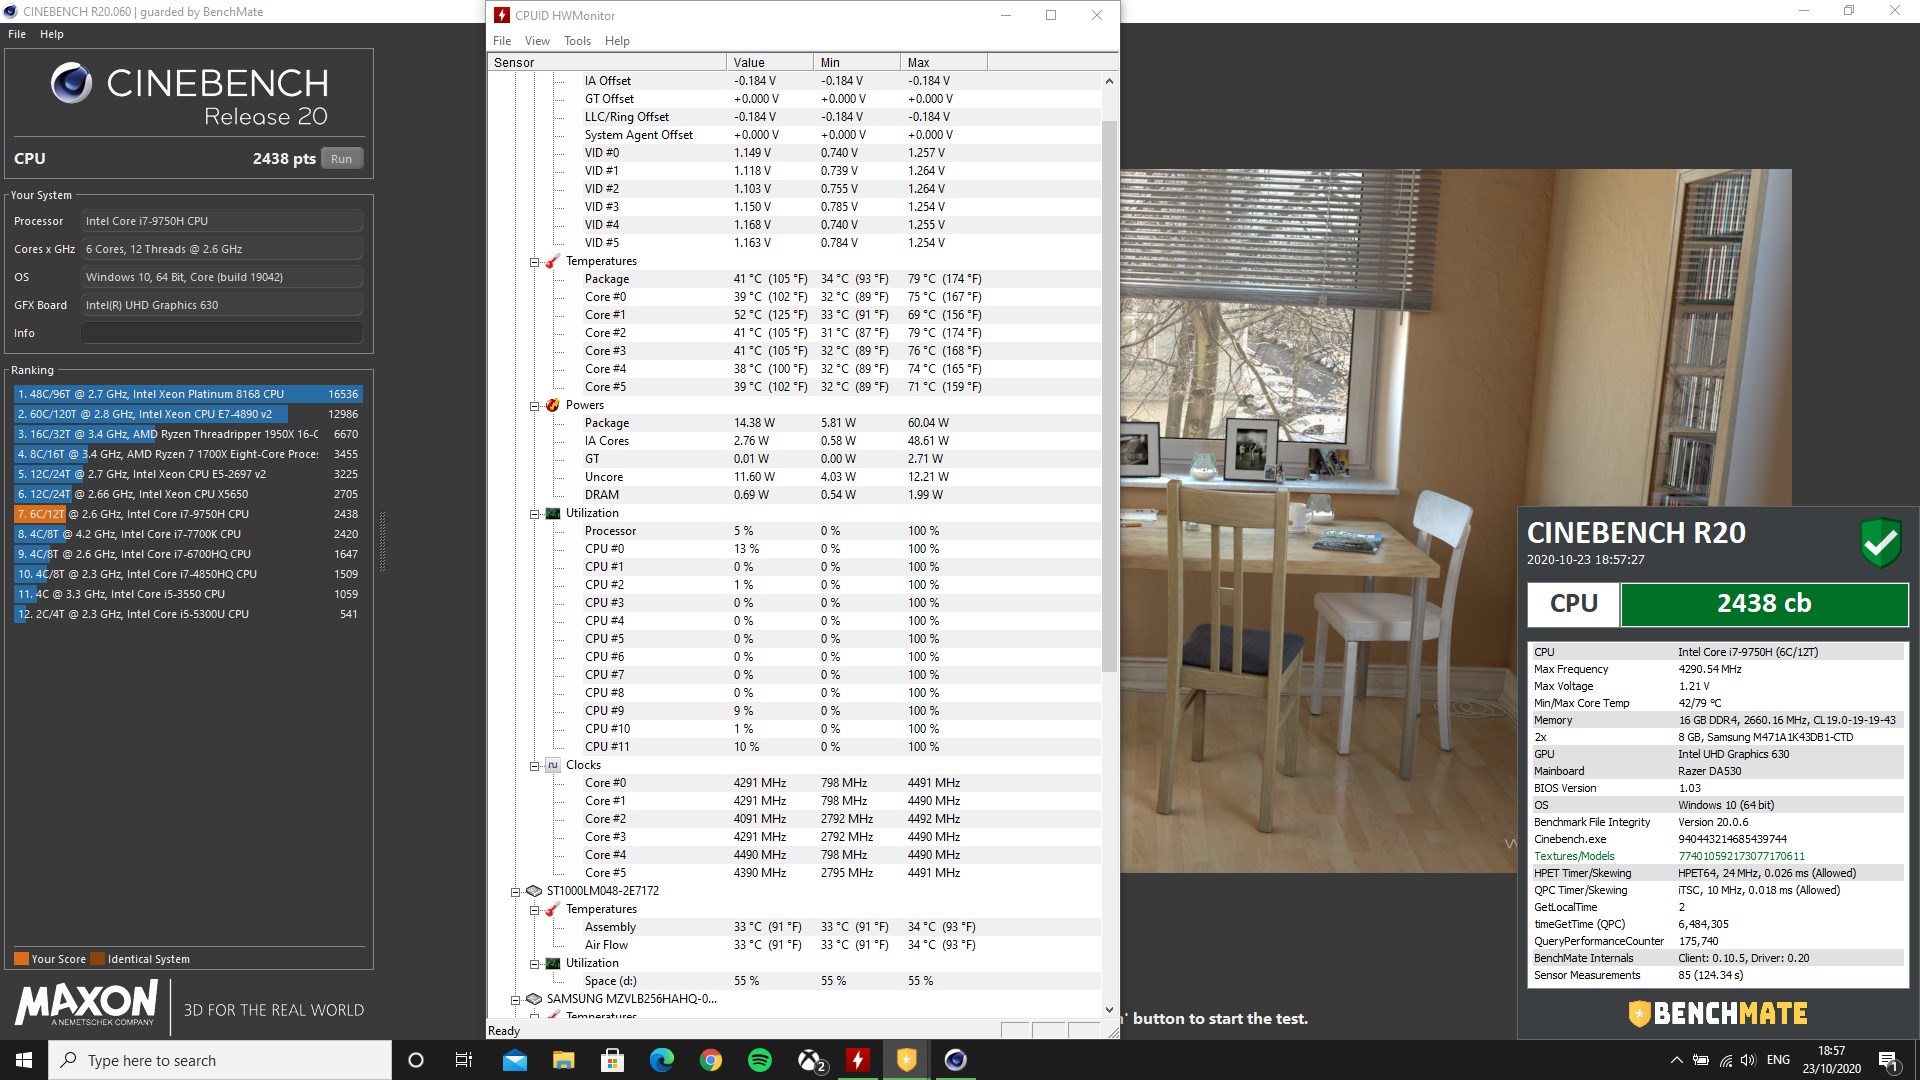Click the Sensor column header
1920x1080 pixels.
[607, 62]
